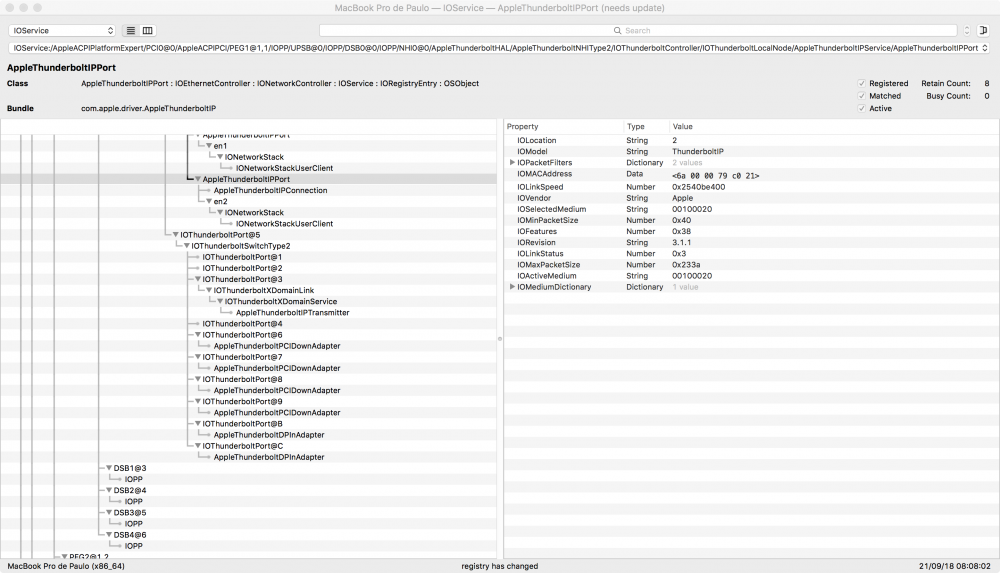Viewport: 1000px width, 573px height.
Task: Select IOPP under DSB3@5
Action: tap(133, 524)
